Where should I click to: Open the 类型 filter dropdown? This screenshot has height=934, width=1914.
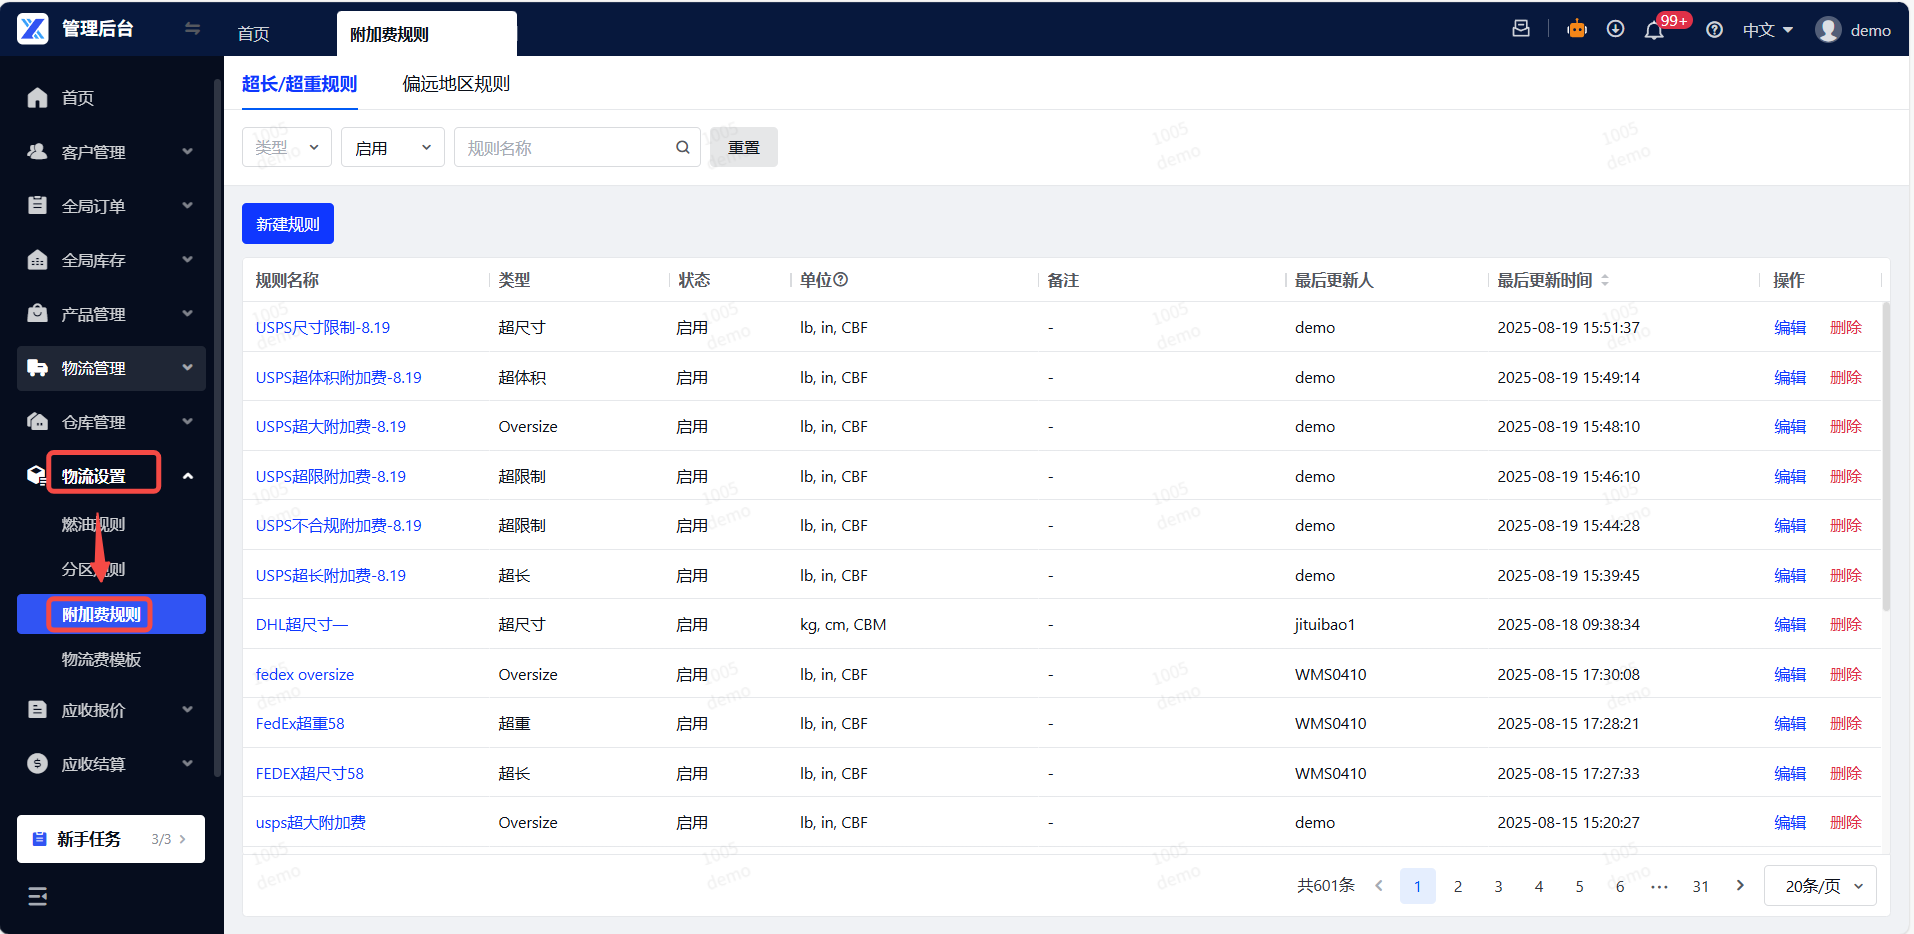click(287, 148)
